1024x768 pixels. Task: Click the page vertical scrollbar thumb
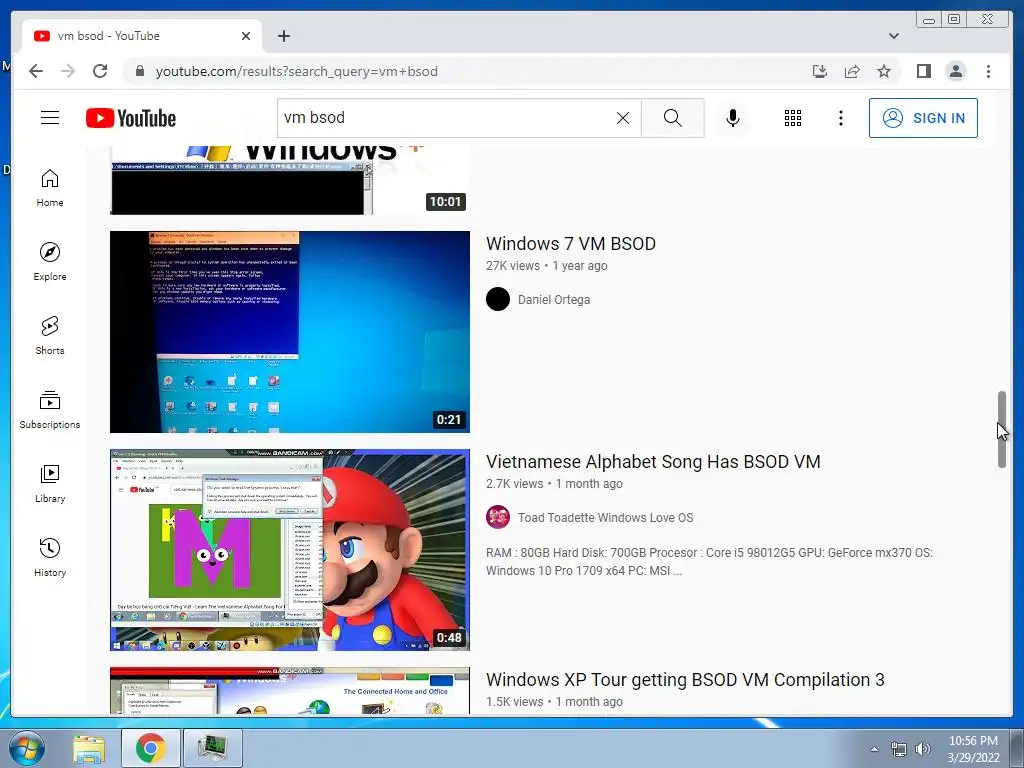pos(1002,429)
